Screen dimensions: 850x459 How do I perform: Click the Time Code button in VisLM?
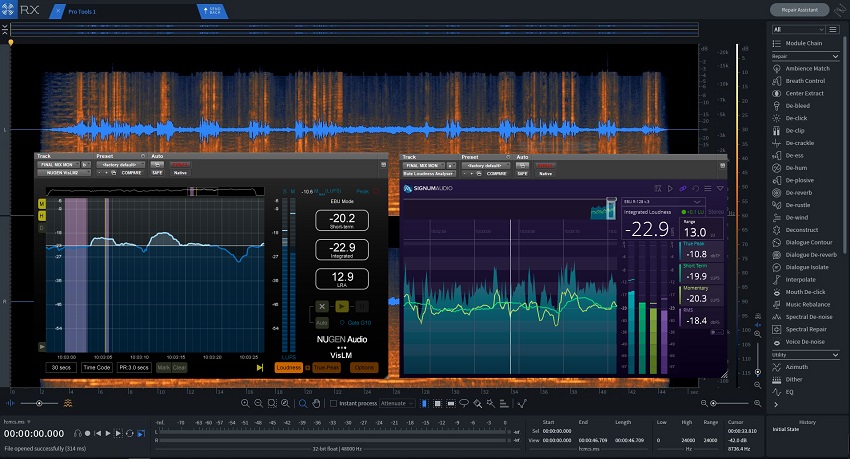click(x=96, y=367)
